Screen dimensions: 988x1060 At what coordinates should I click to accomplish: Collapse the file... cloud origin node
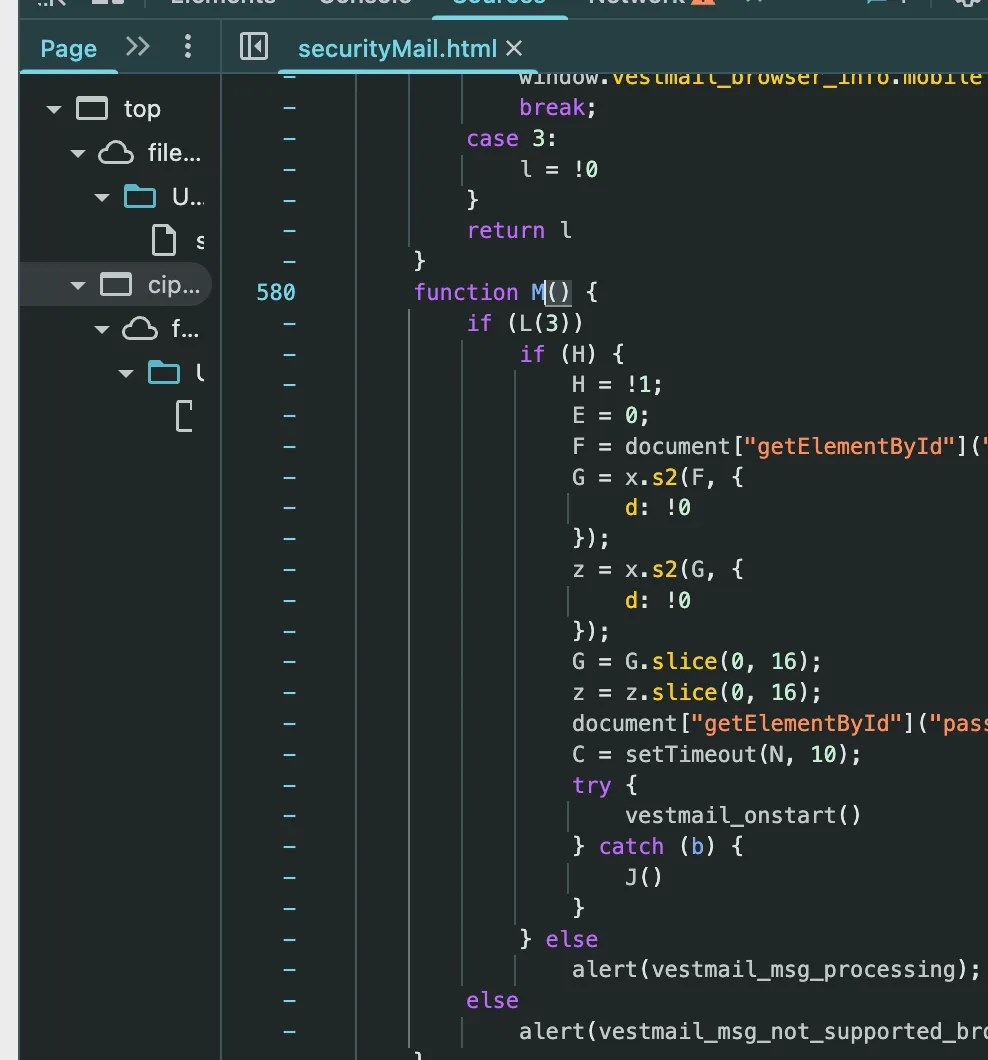click(x=78, y=153)
